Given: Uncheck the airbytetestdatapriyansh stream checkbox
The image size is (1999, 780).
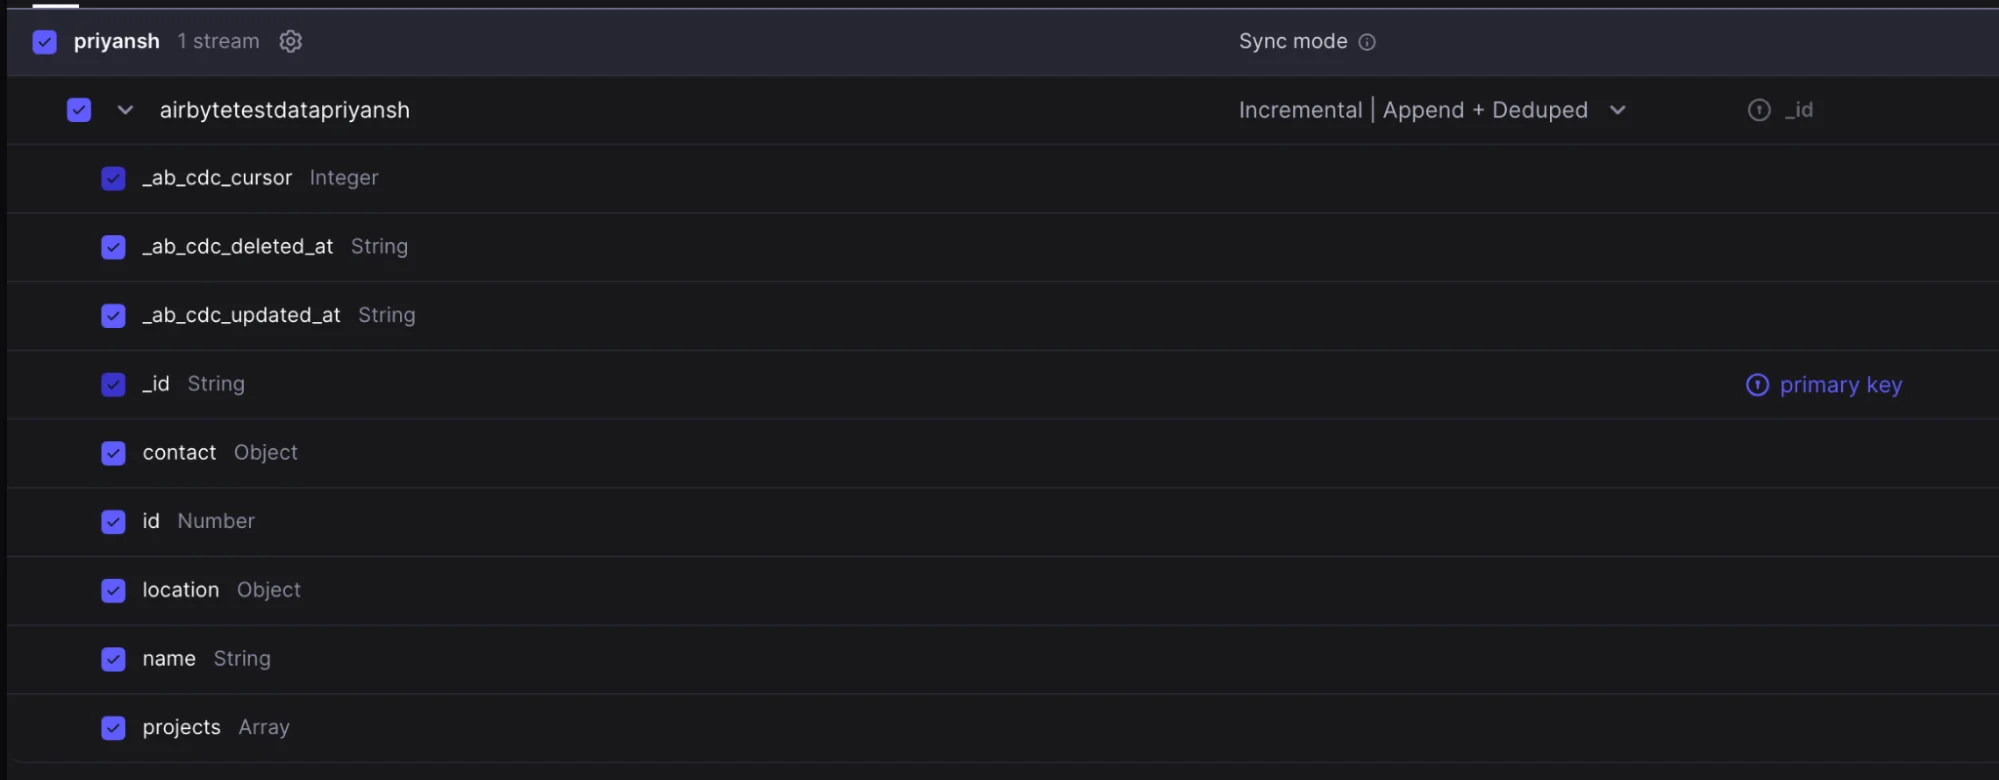Looking at the screenshot, I should point(79,110).
